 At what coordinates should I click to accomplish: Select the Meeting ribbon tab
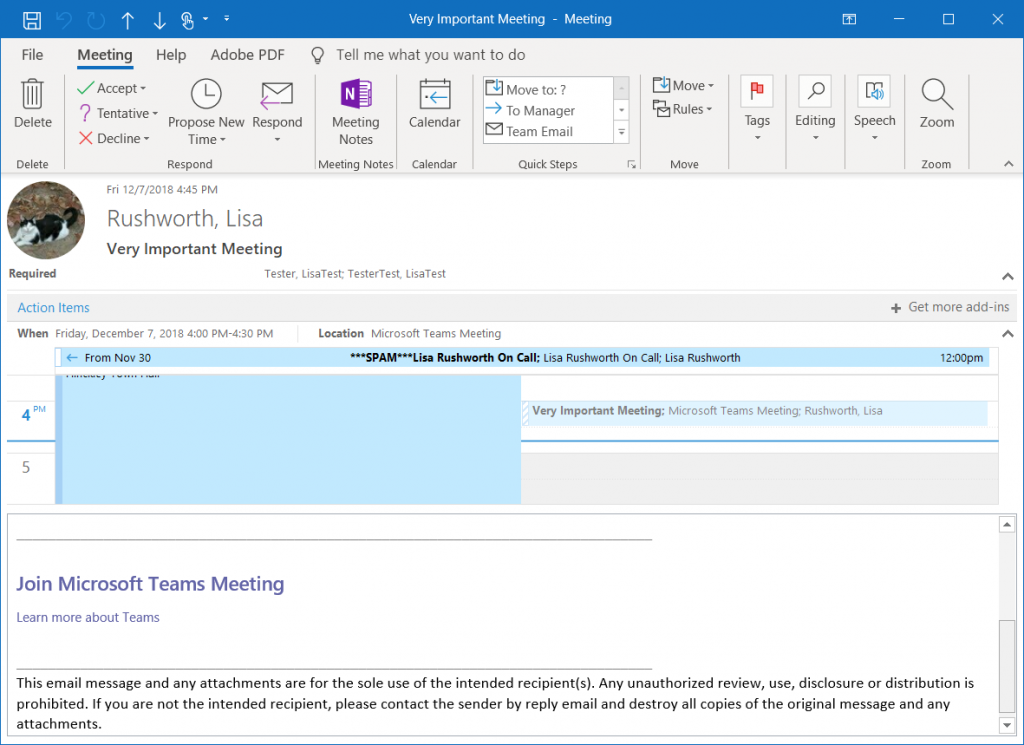click(x=105, y=55)
